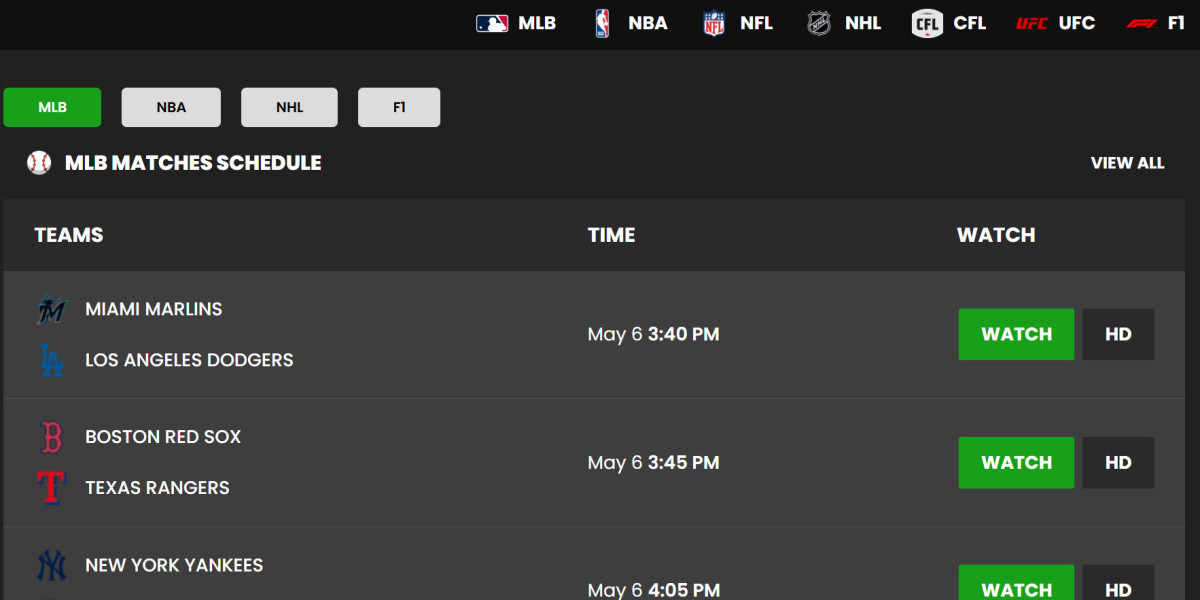Open the View All schedule link

(1127, 163)
